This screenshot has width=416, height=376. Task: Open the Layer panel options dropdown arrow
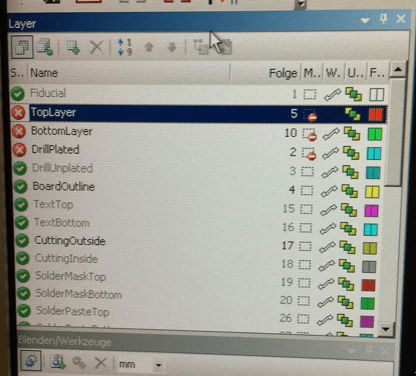[365, 21]
